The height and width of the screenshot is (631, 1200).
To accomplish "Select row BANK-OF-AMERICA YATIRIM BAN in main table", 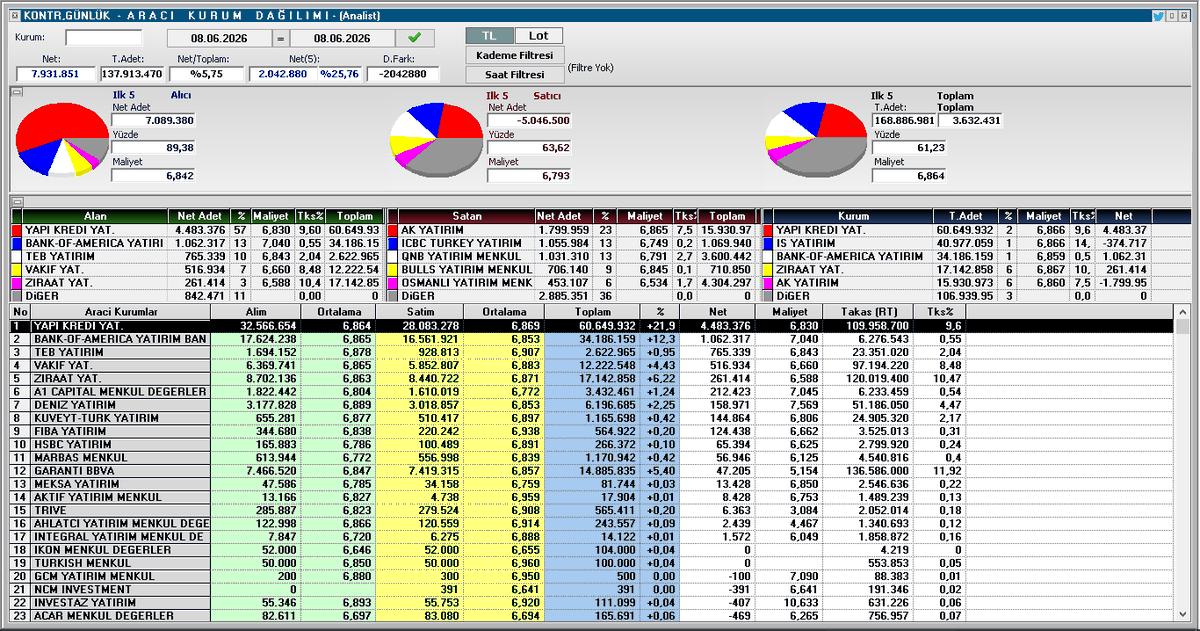I will (592, 339).
